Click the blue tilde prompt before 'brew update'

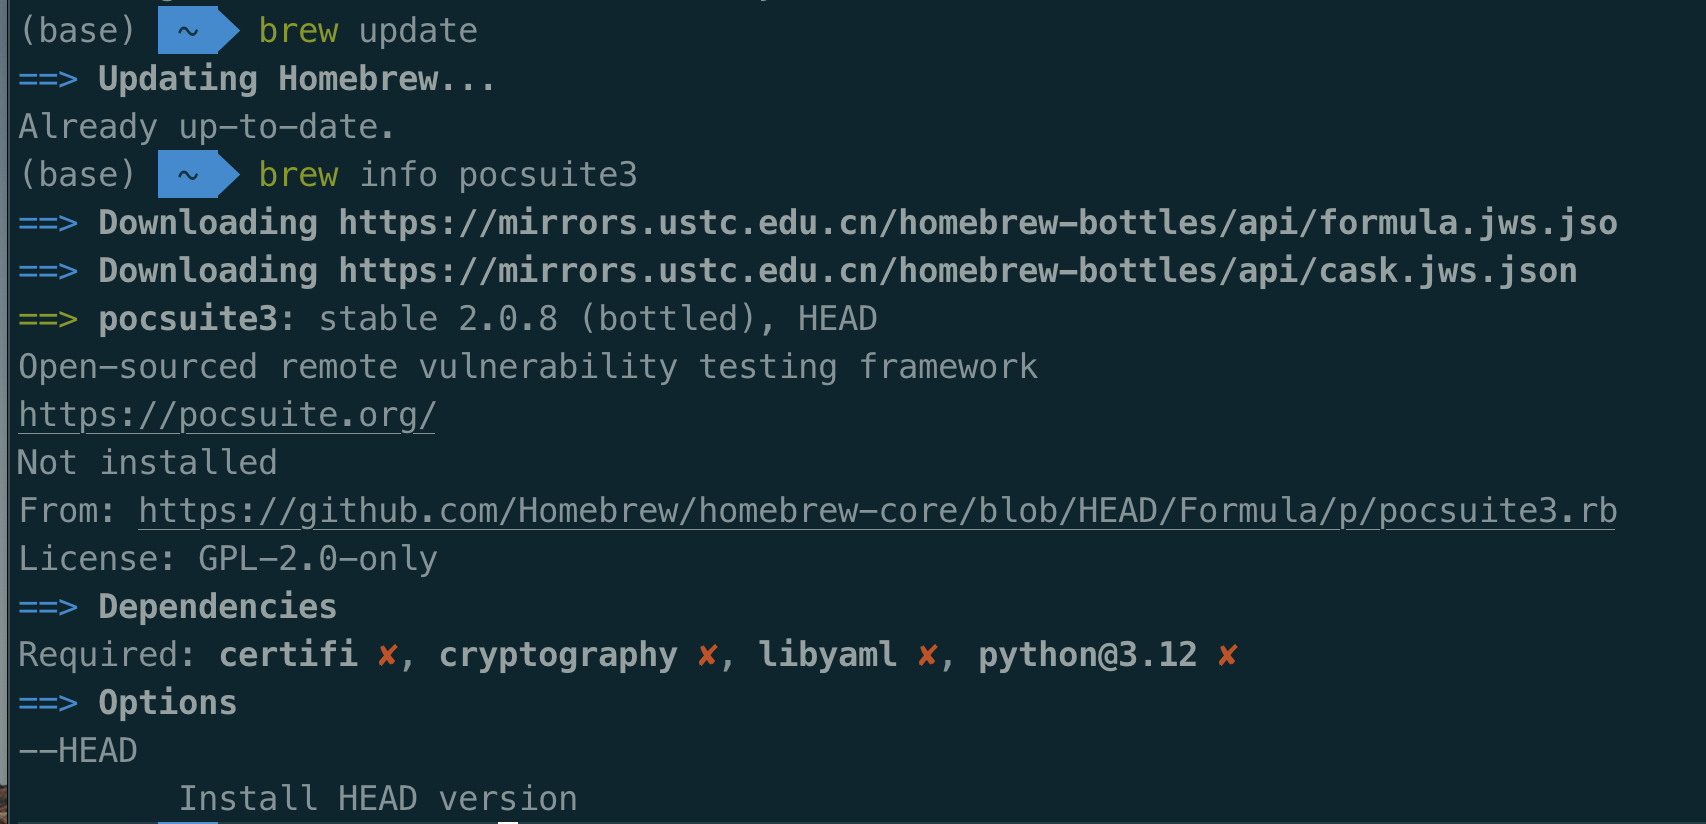189,31
